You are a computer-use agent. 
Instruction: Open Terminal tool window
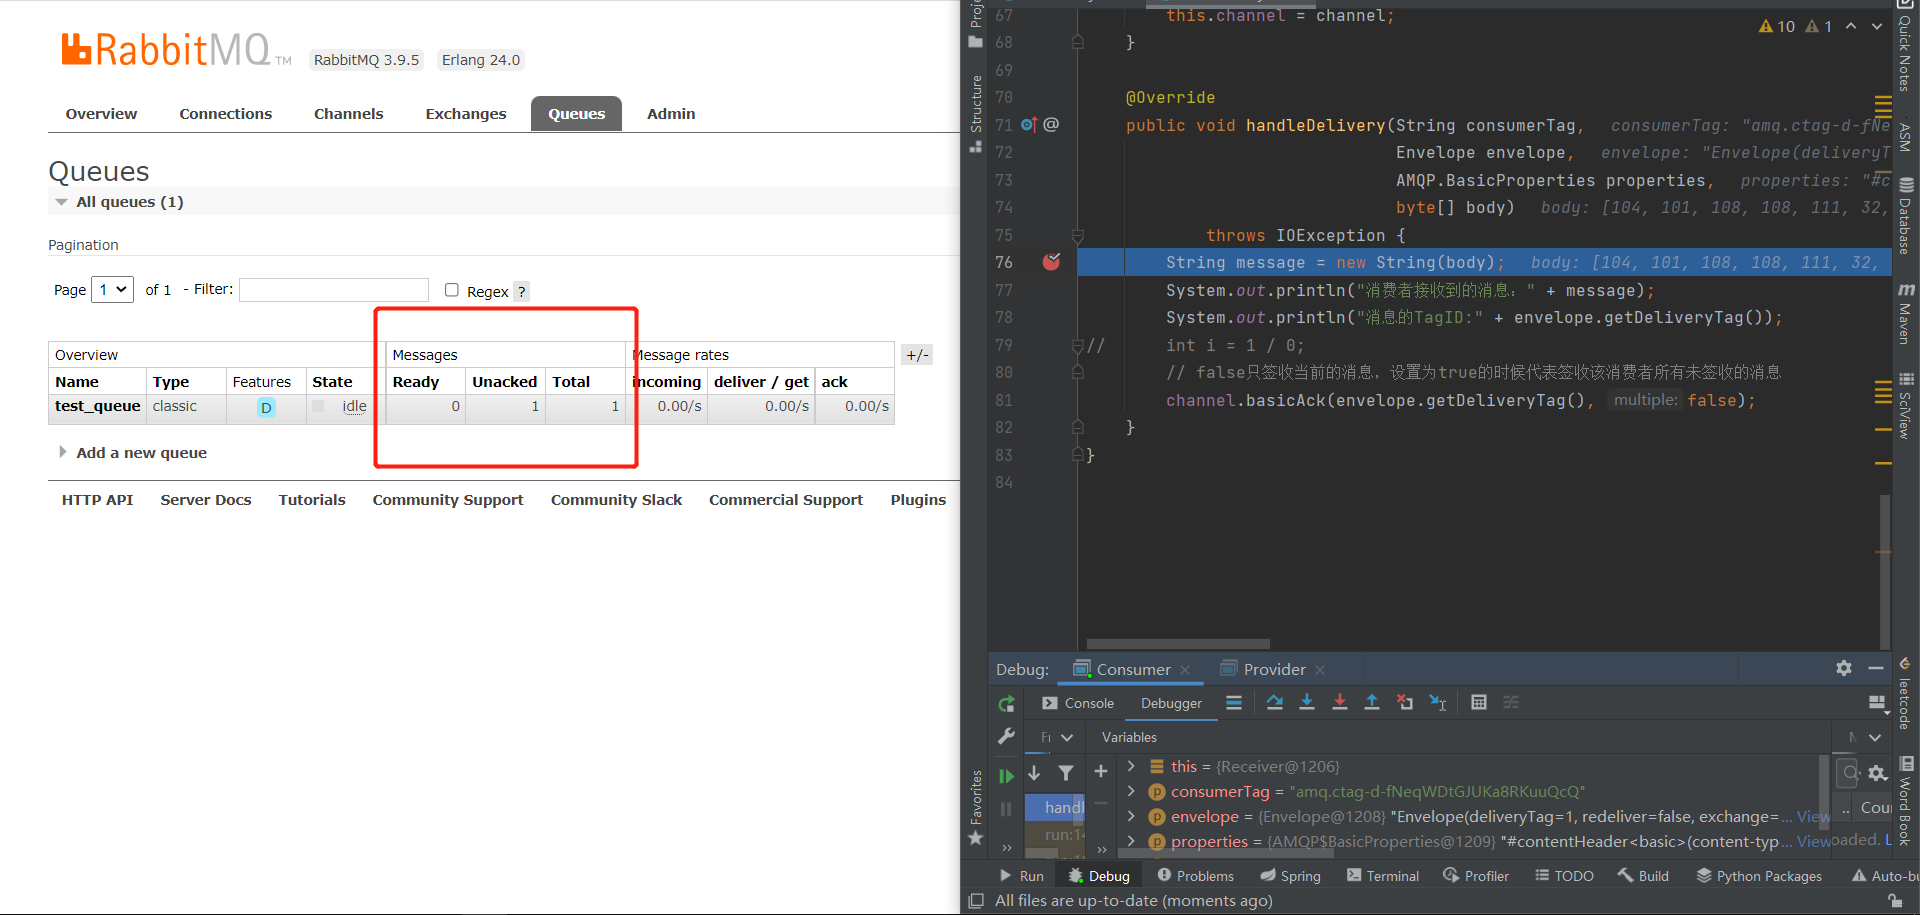(1383, 876)
